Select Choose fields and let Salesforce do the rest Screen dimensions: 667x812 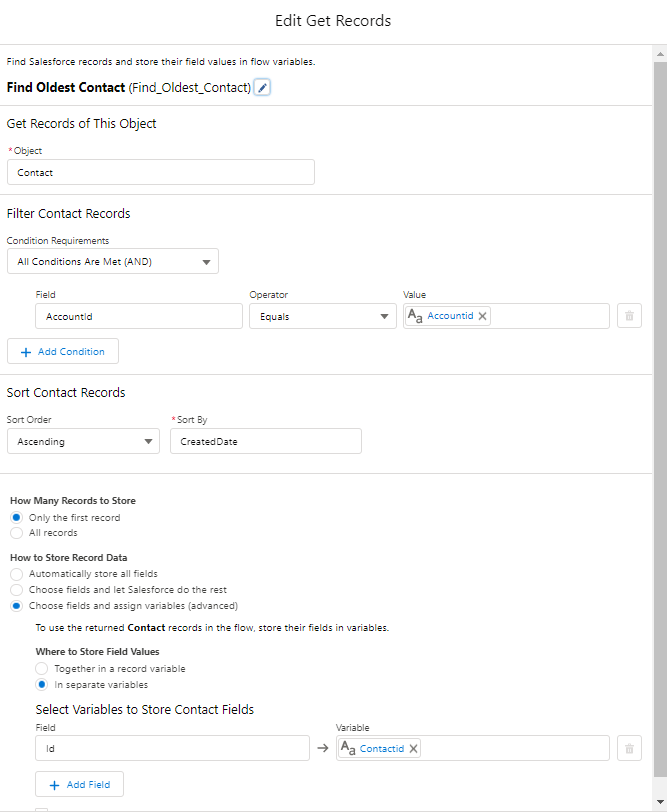[17, 590]
